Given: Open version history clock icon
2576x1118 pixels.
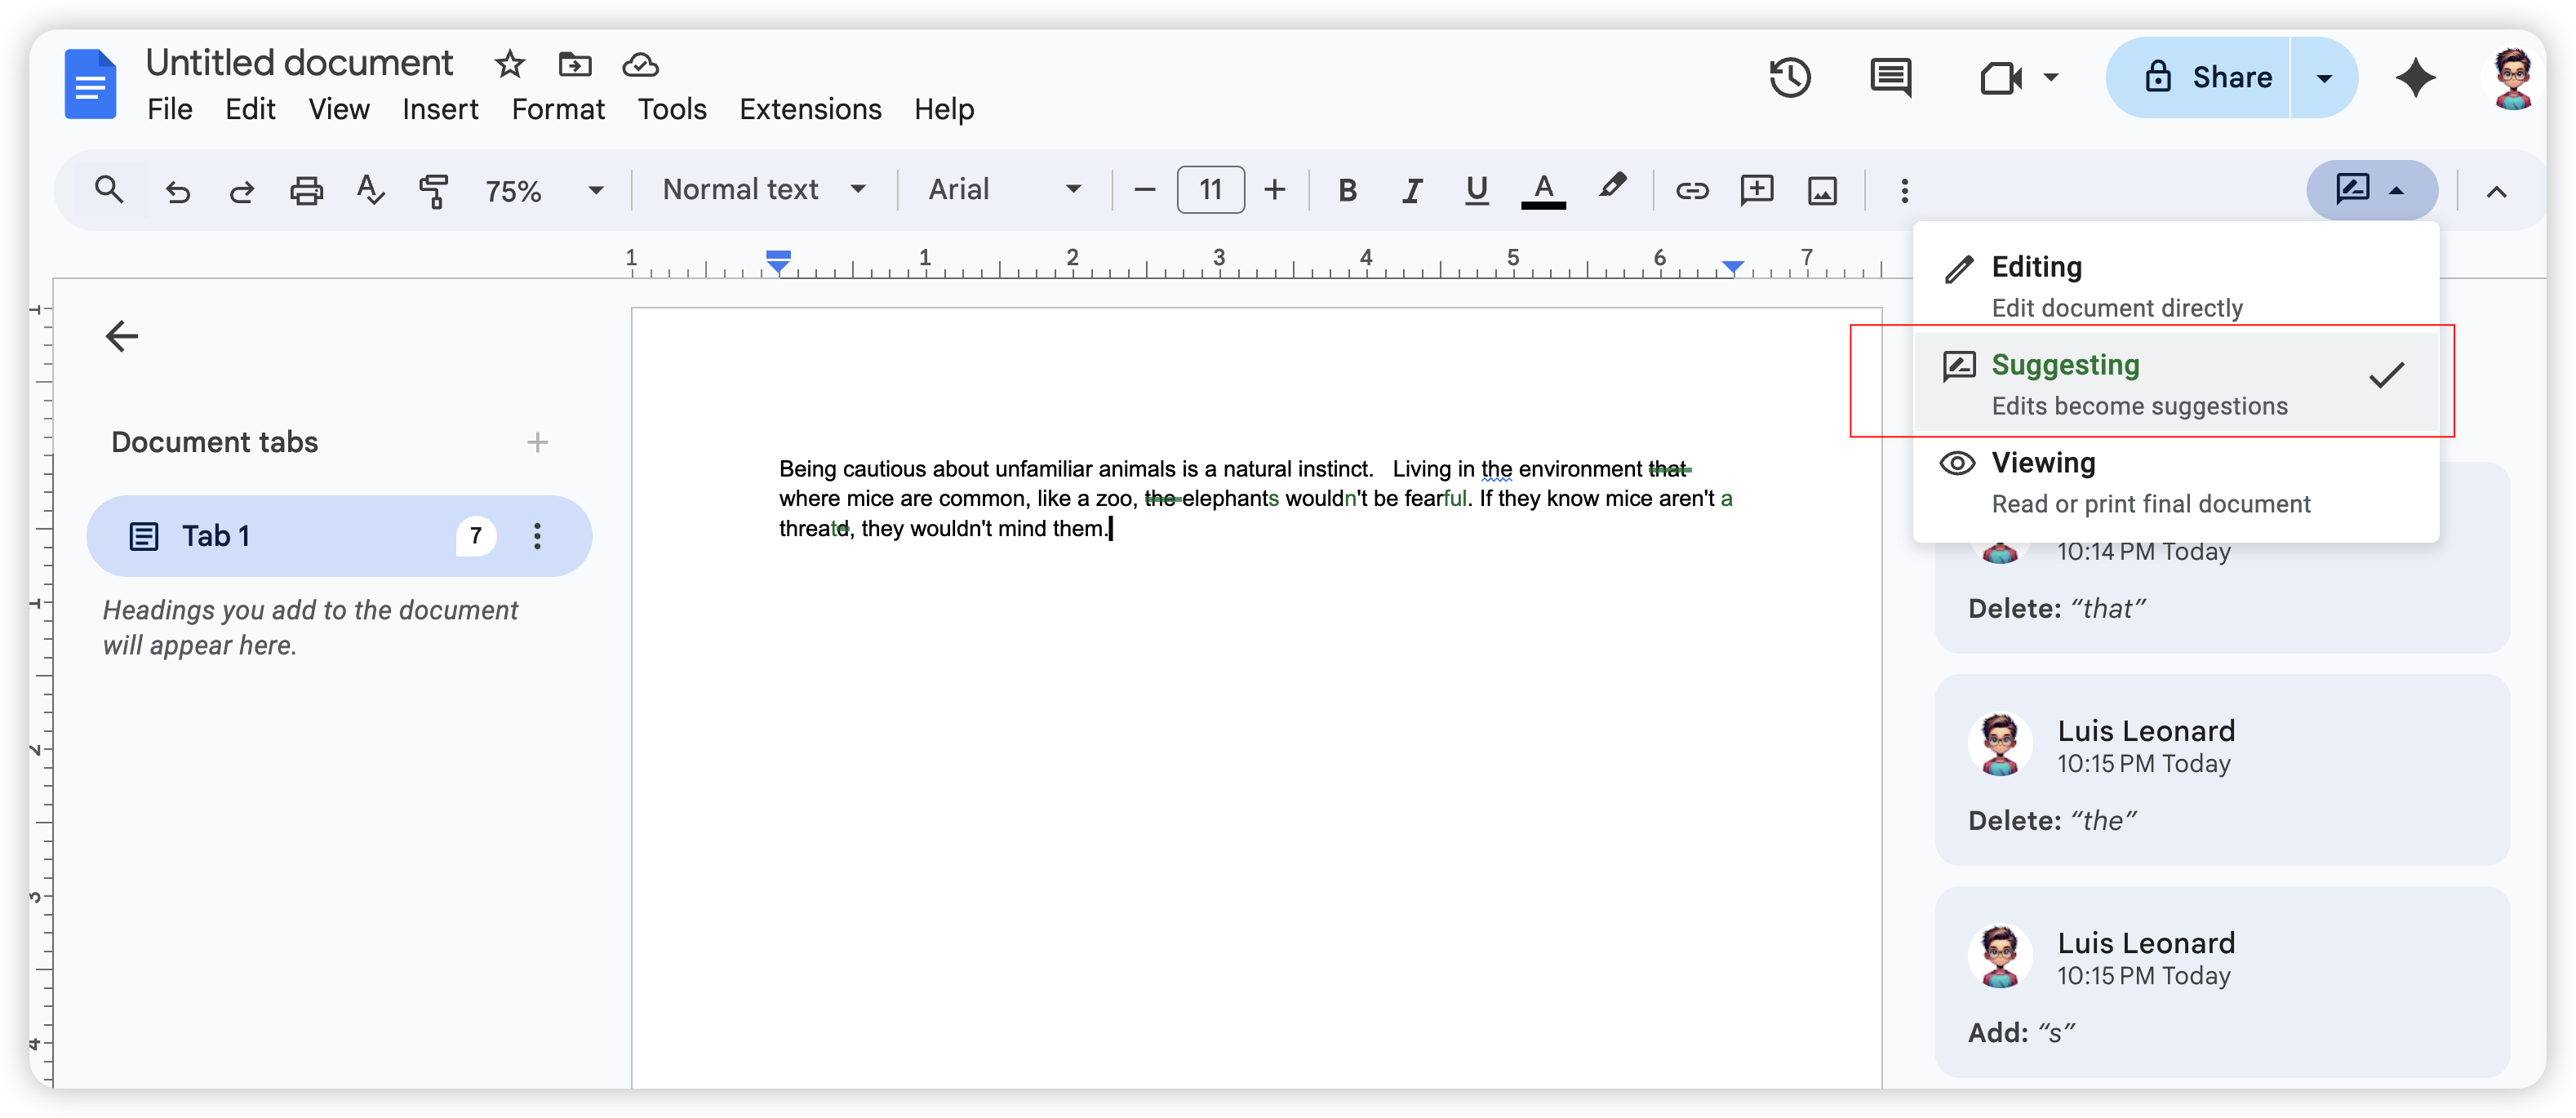Looking at the screenshot, I should 1789,77.
